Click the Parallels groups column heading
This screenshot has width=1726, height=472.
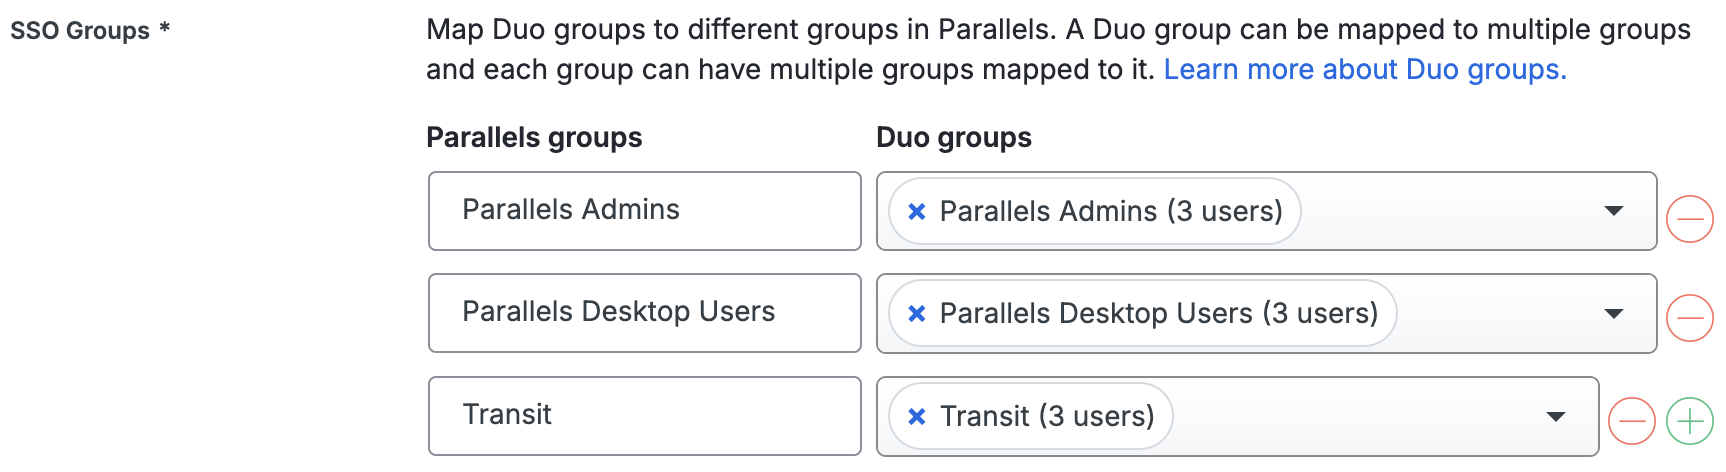(x=534, y=138)
